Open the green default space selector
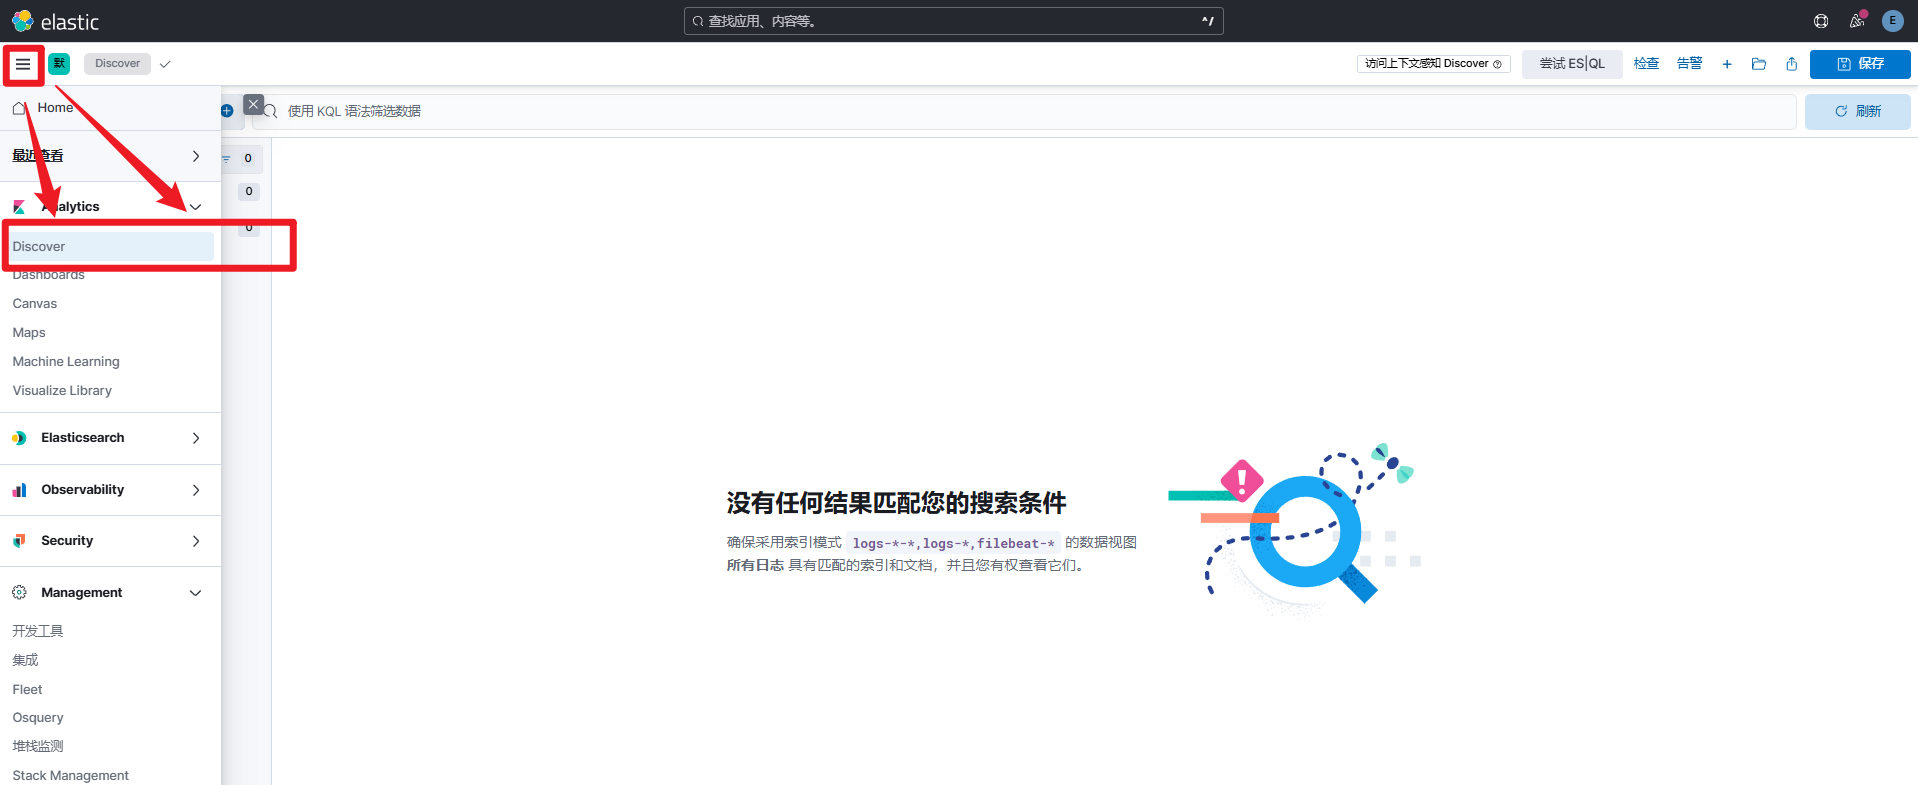1918x785 pixels. (59, 64)
